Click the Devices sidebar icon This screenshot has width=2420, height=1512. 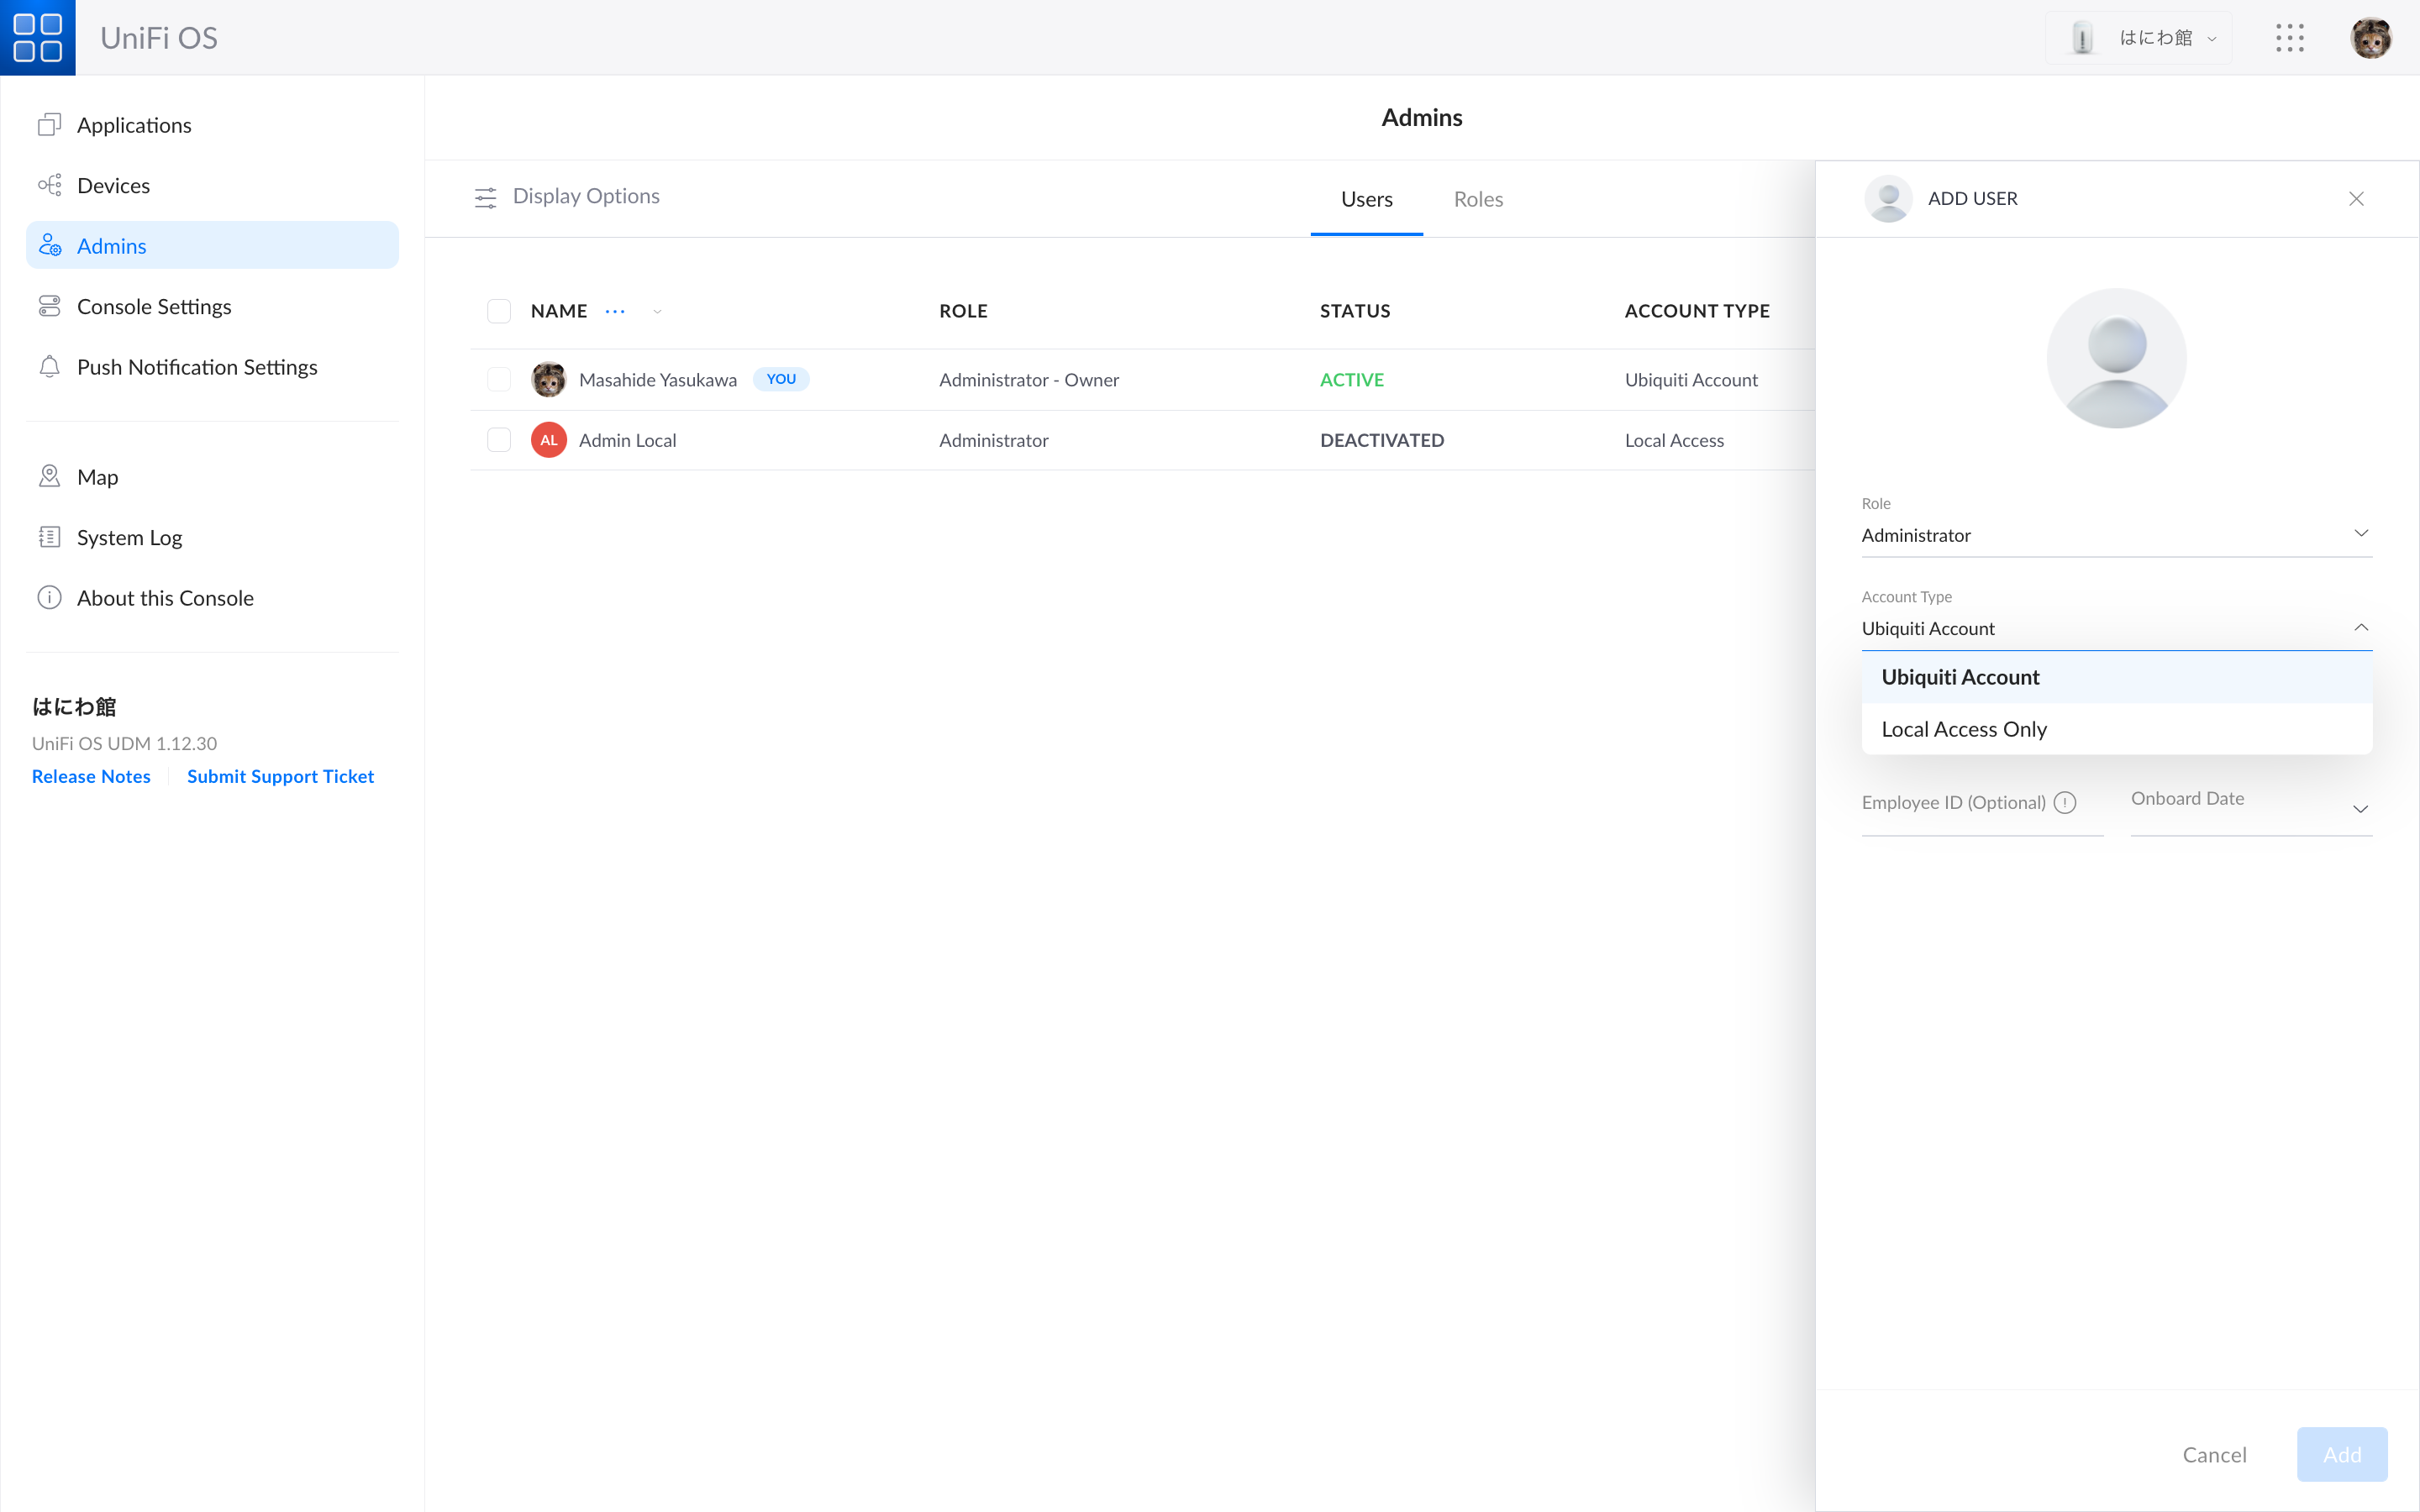(x=49, y=185)
